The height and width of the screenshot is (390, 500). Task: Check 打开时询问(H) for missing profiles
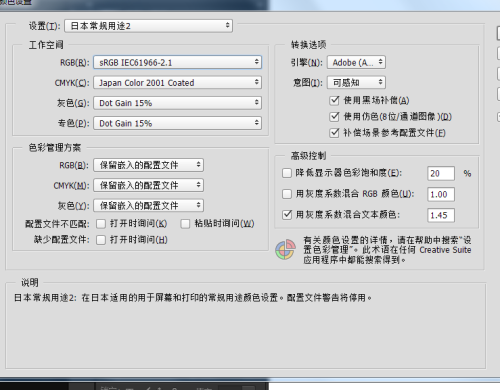click(101, 240)
